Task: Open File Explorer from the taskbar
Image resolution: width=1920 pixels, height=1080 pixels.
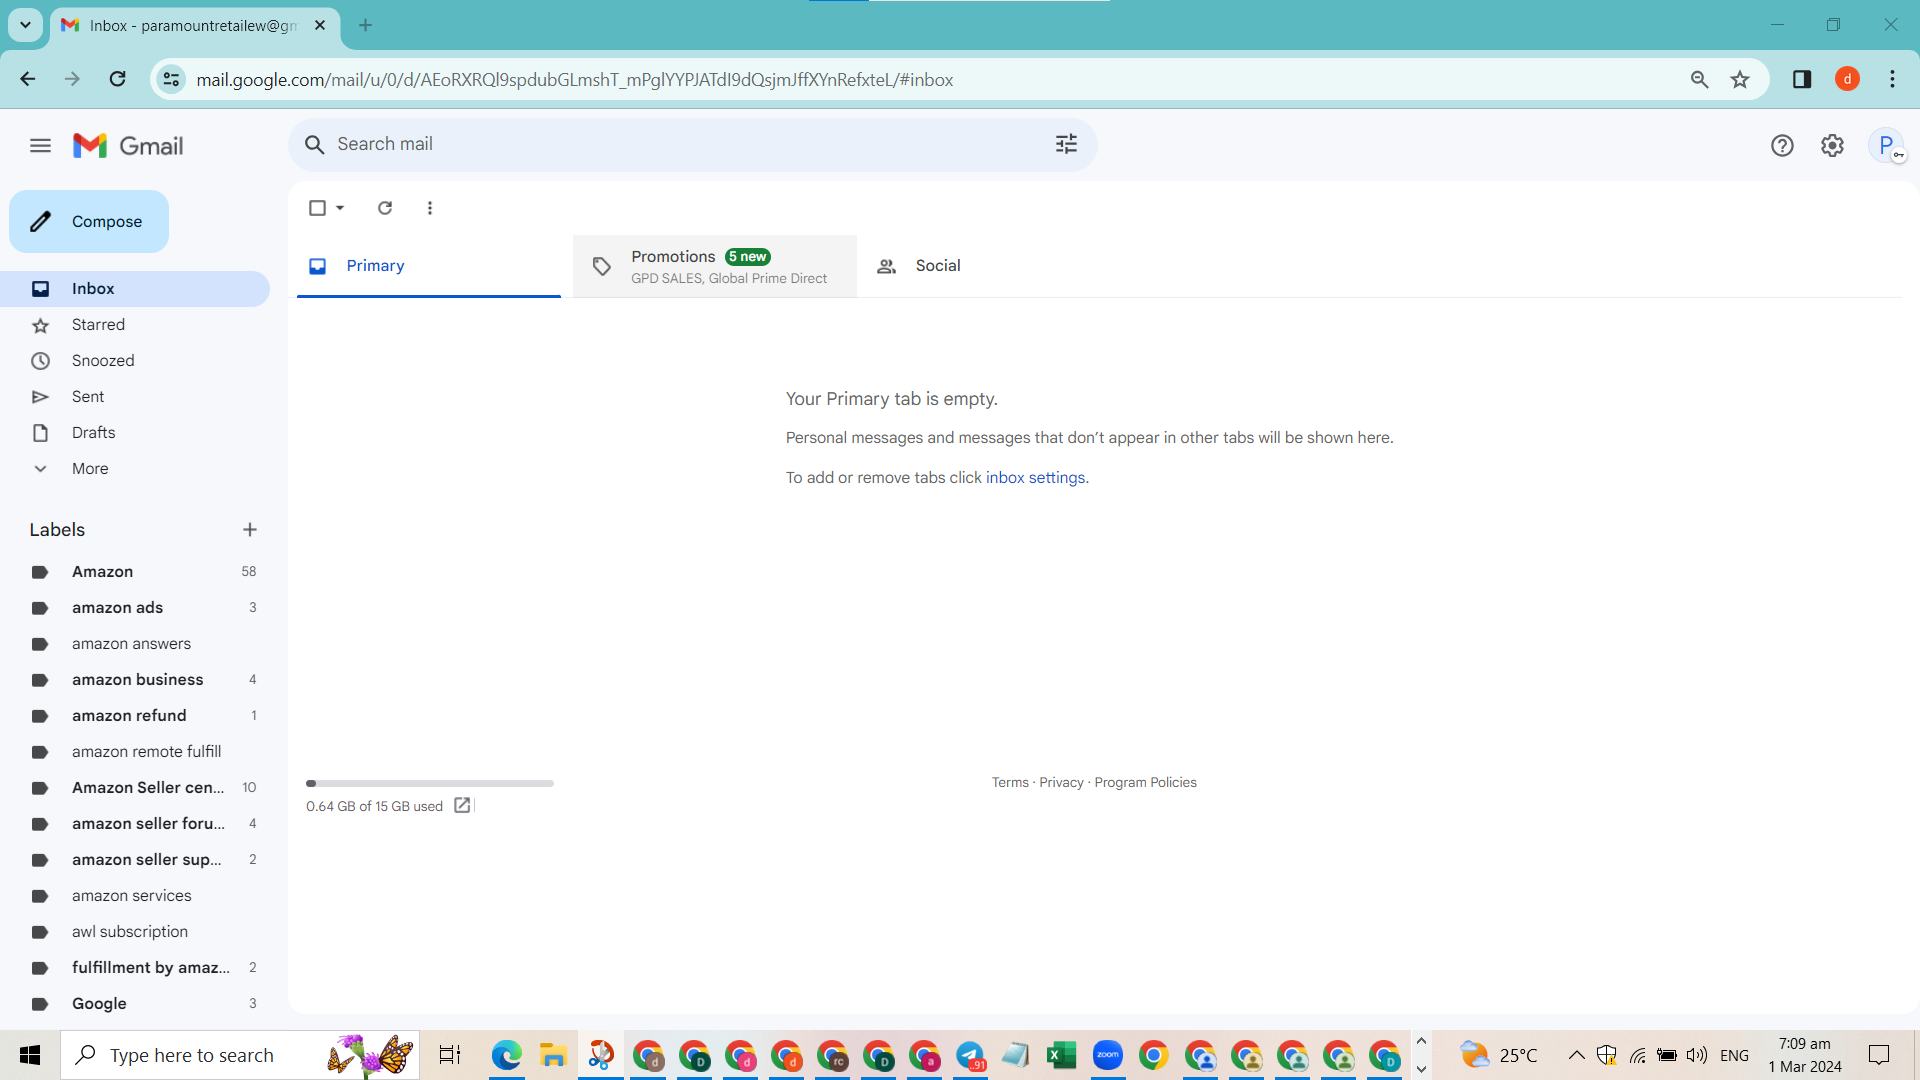Action: [553, 1055]
